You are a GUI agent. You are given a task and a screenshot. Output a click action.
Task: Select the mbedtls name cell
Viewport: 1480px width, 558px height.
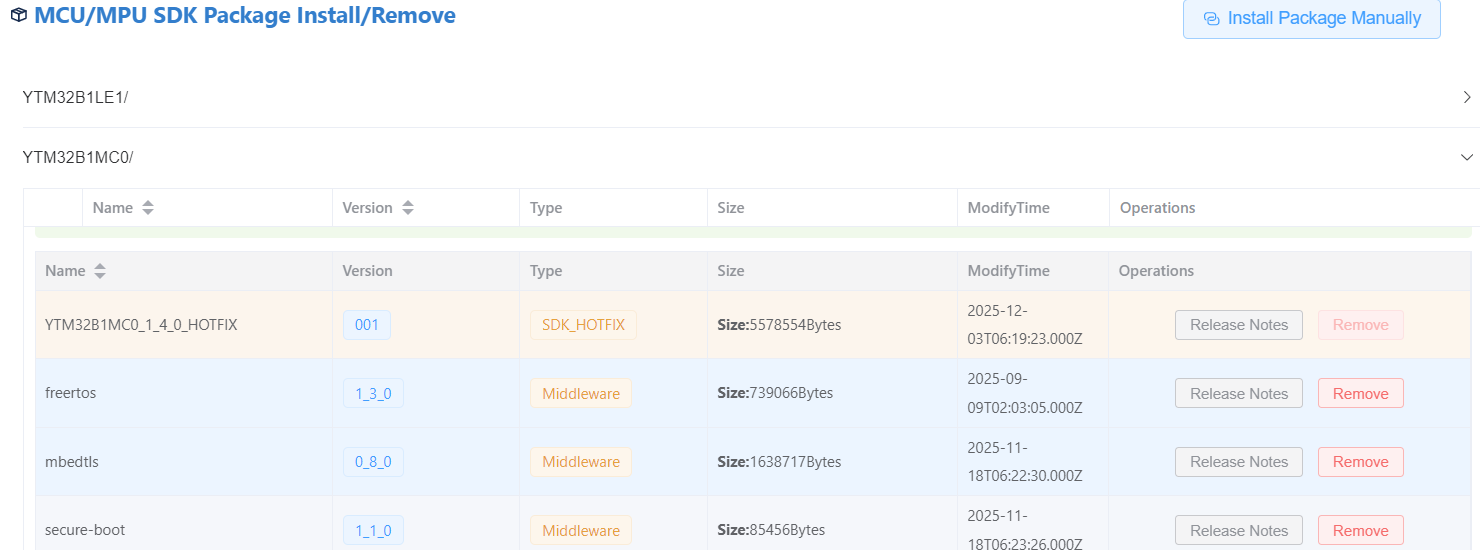(184, 462)
